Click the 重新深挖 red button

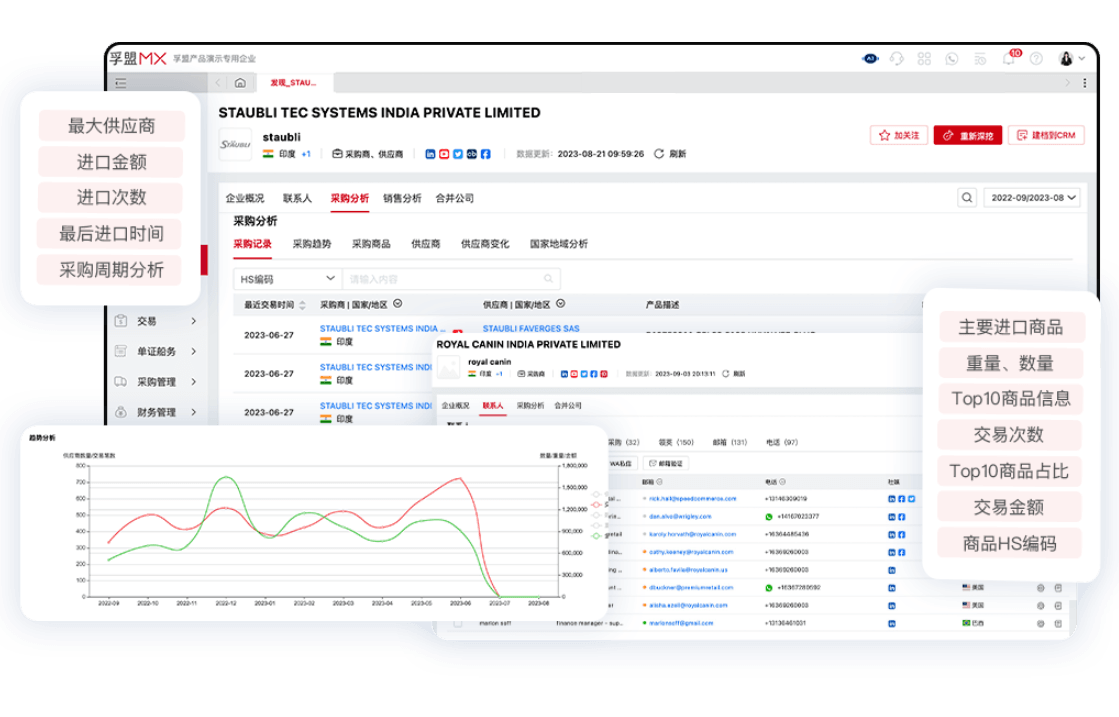[x=967, y=135]
